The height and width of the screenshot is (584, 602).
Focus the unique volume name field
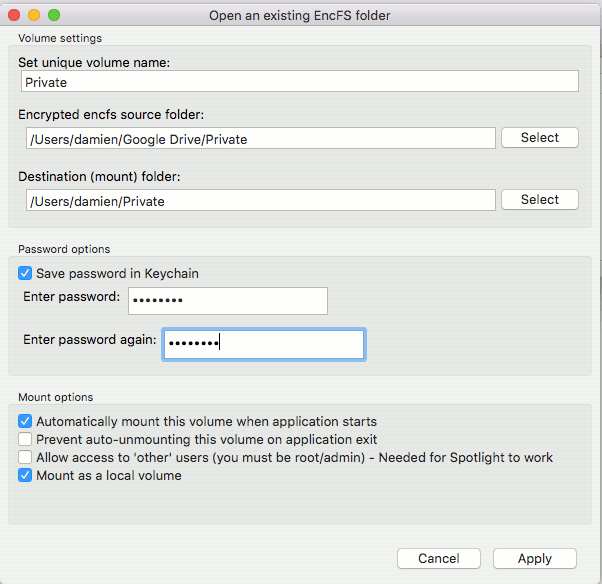click(299, 81)
